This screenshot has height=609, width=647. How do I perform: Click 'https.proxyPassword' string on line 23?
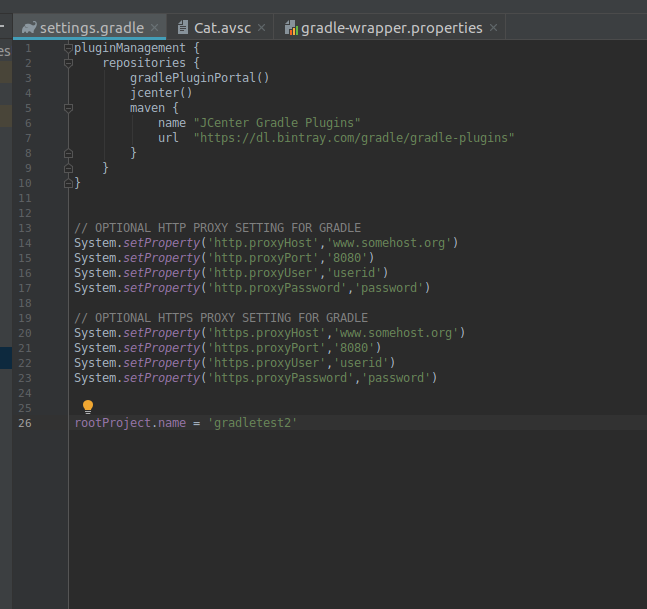click(281, 378)
